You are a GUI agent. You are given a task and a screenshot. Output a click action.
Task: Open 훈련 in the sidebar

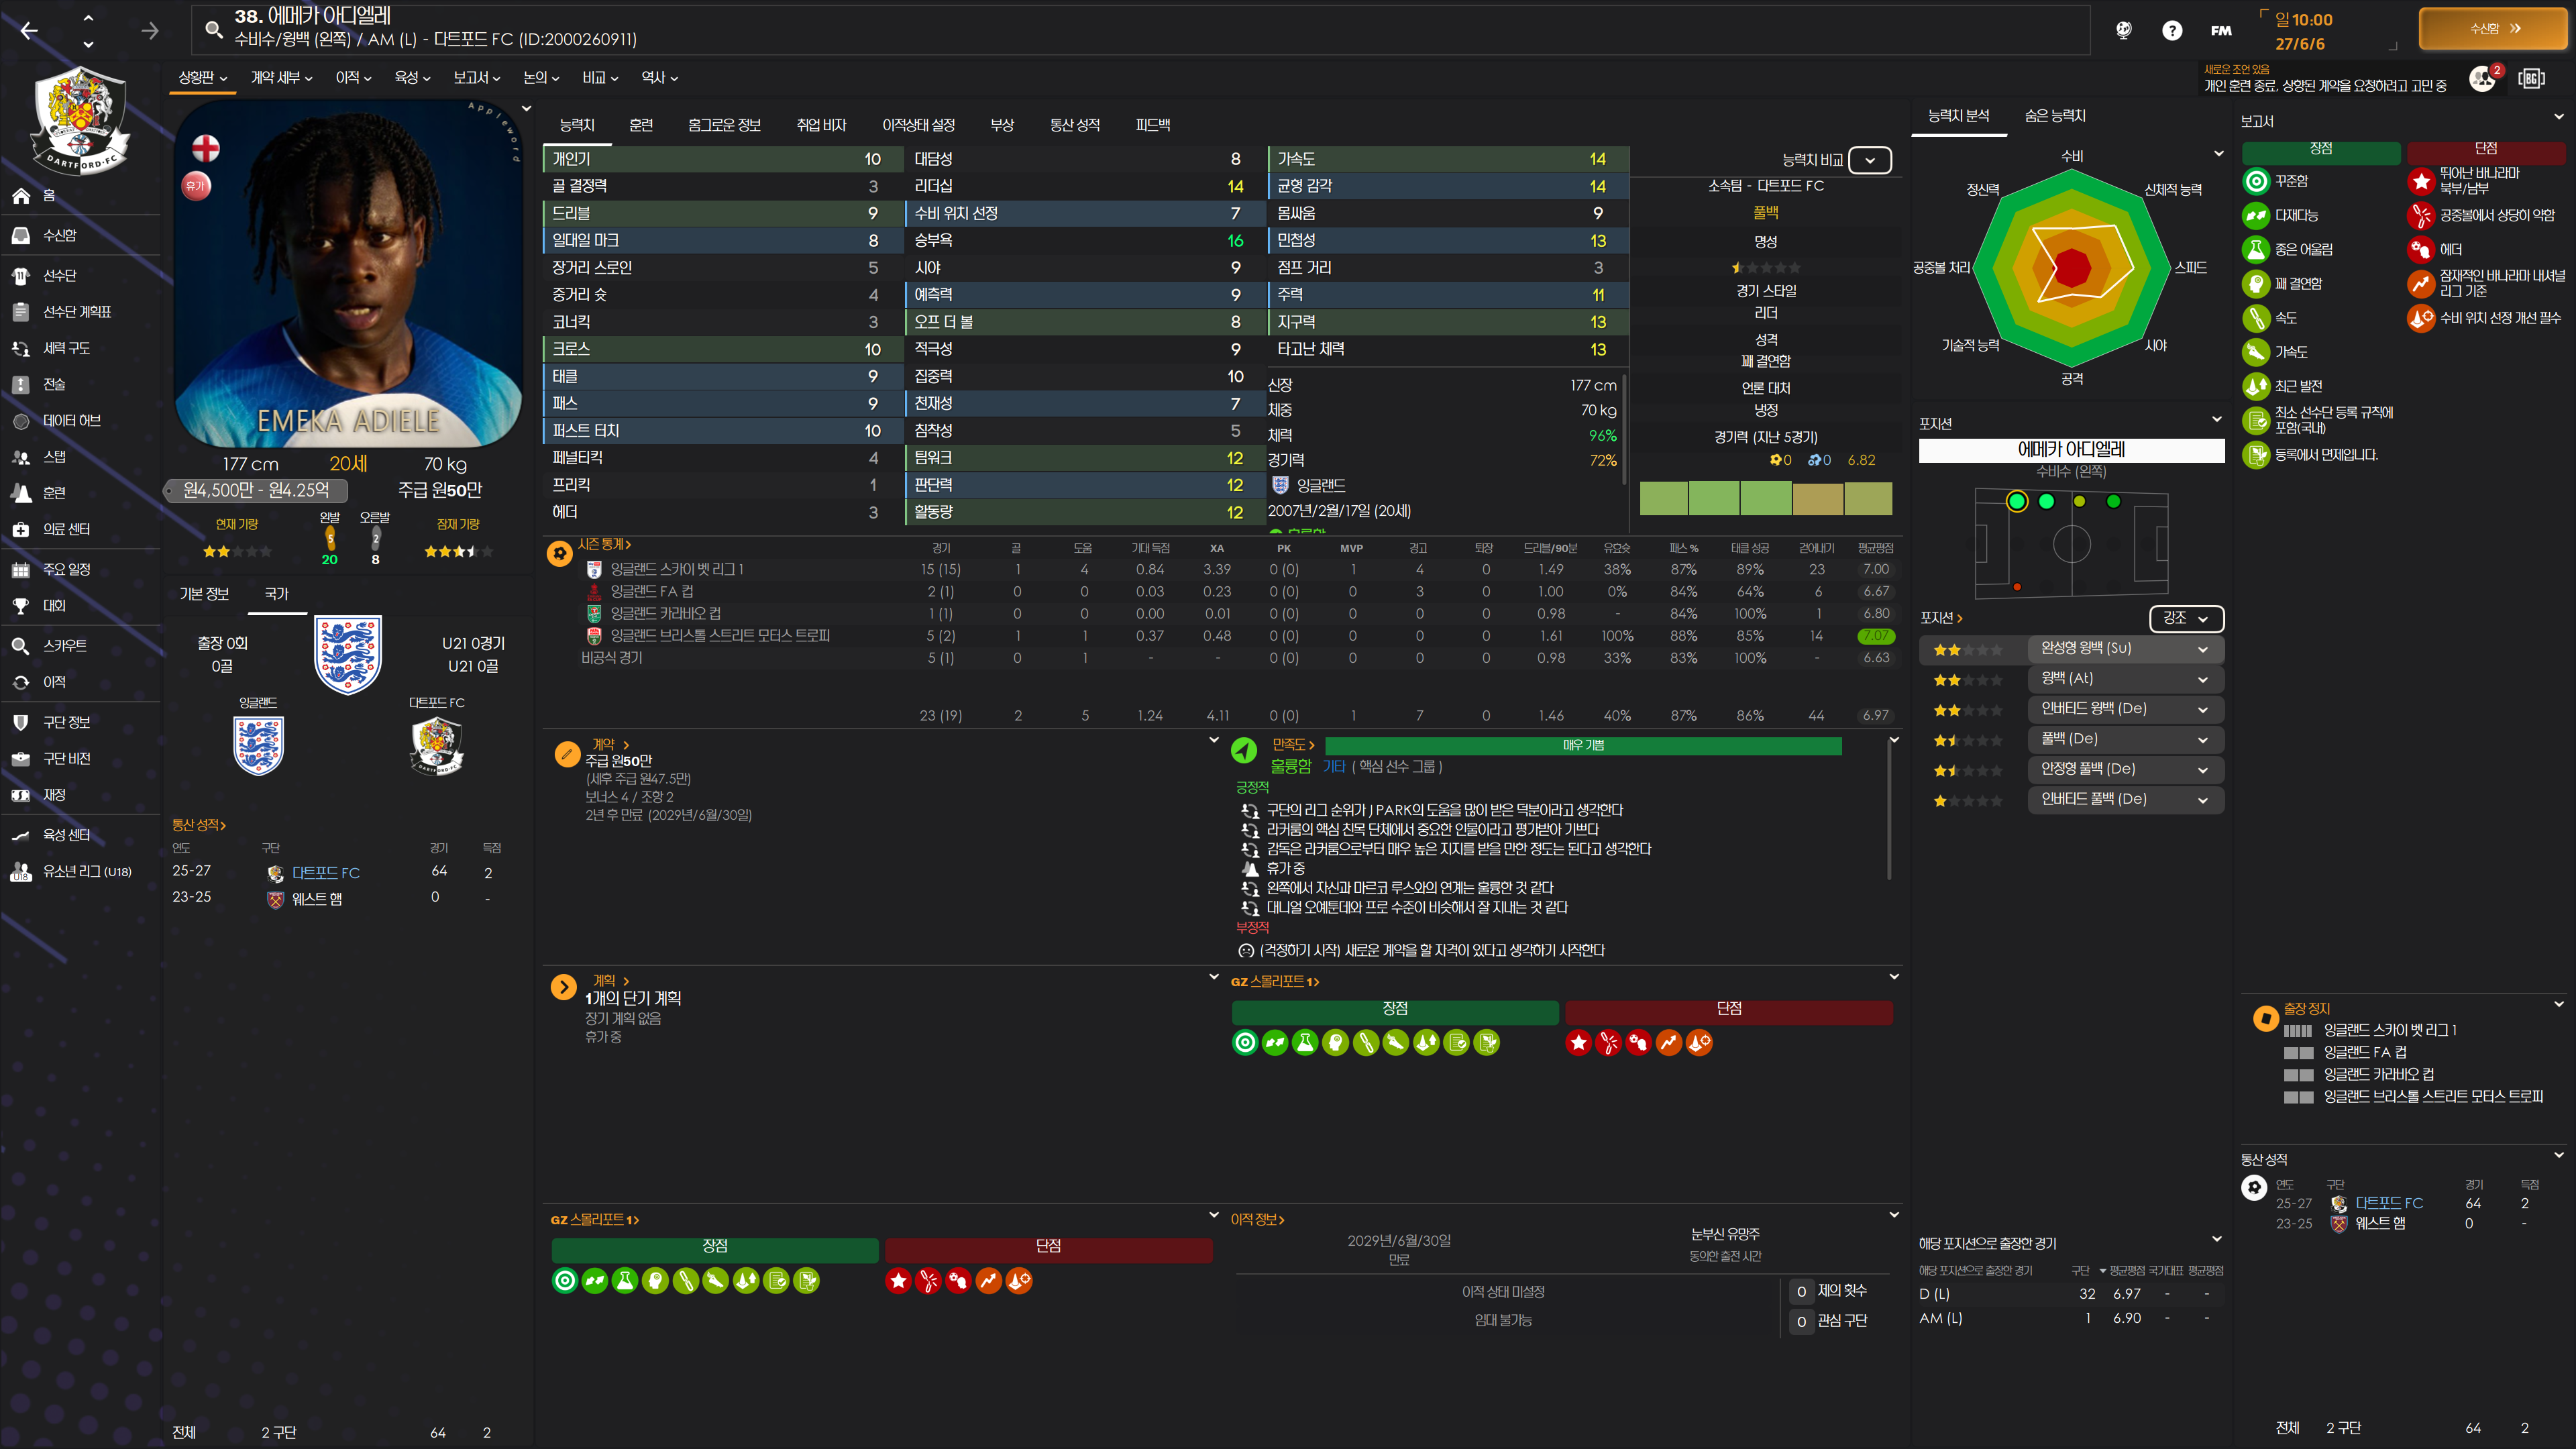tap(54, 493)
